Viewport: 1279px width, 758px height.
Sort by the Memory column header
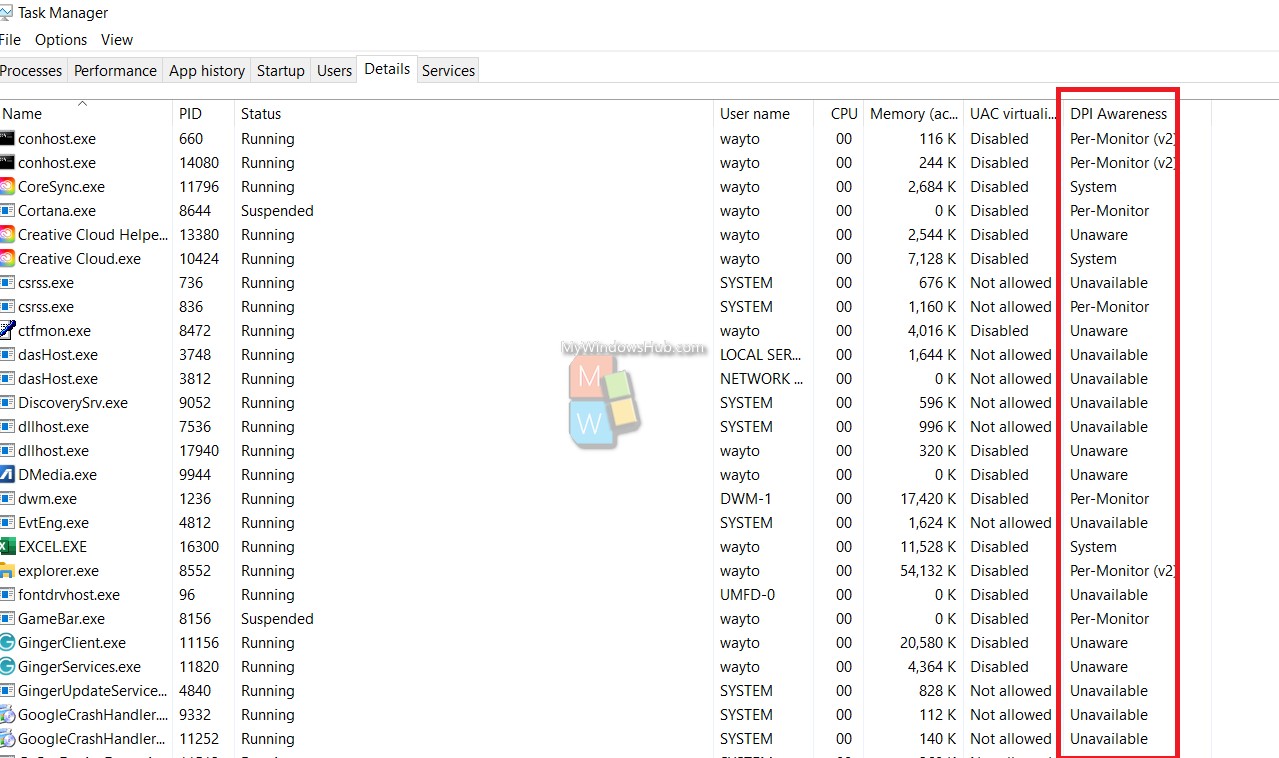tap(913, 113)
